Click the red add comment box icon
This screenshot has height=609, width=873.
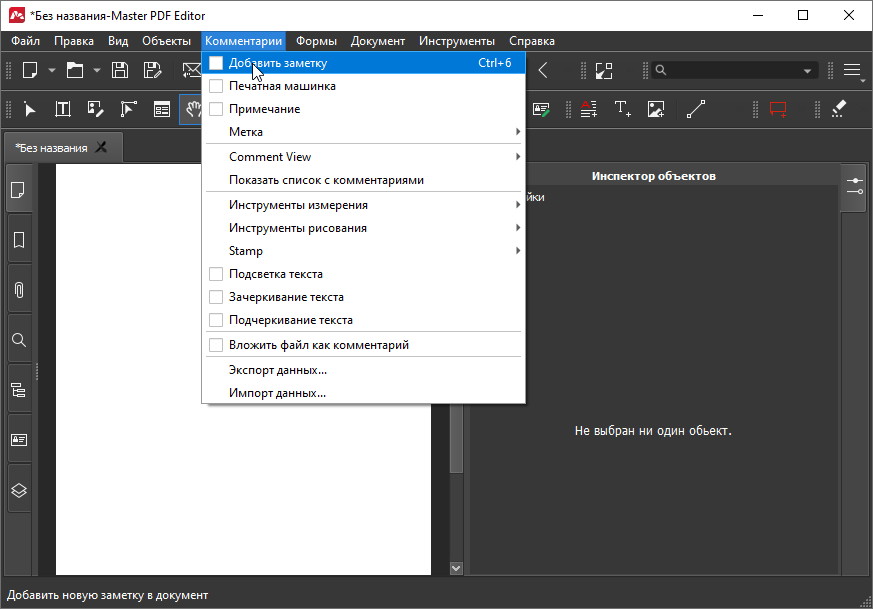[x=778, y=109]
